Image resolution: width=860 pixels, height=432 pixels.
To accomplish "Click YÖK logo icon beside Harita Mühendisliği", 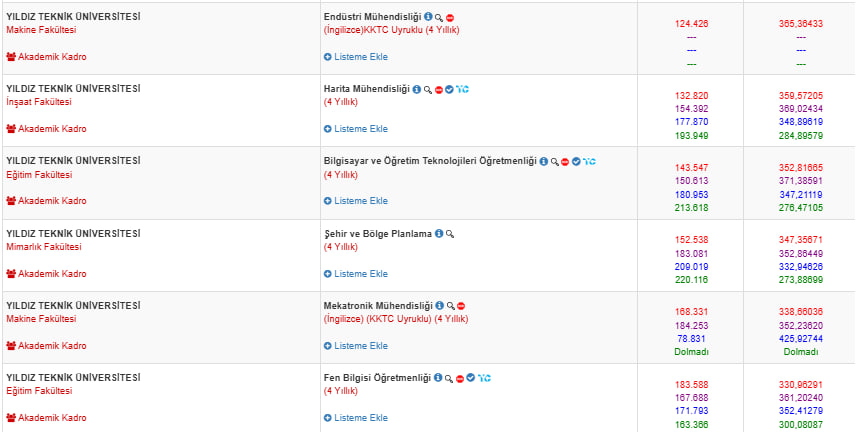I will pyautogui.click(x=462, y=89).
